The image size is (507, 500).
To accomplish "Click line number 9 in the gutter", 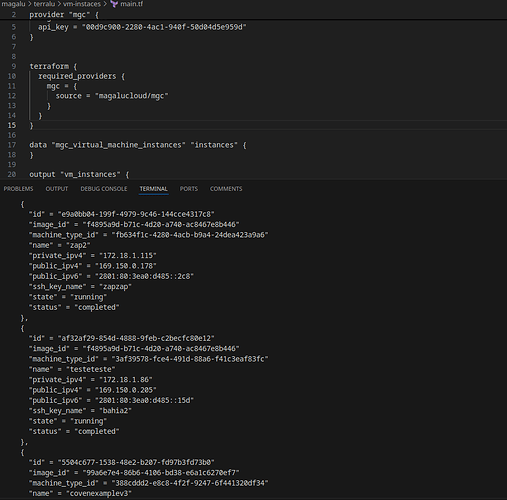I will pyautogui.click(x=14, y=66).
